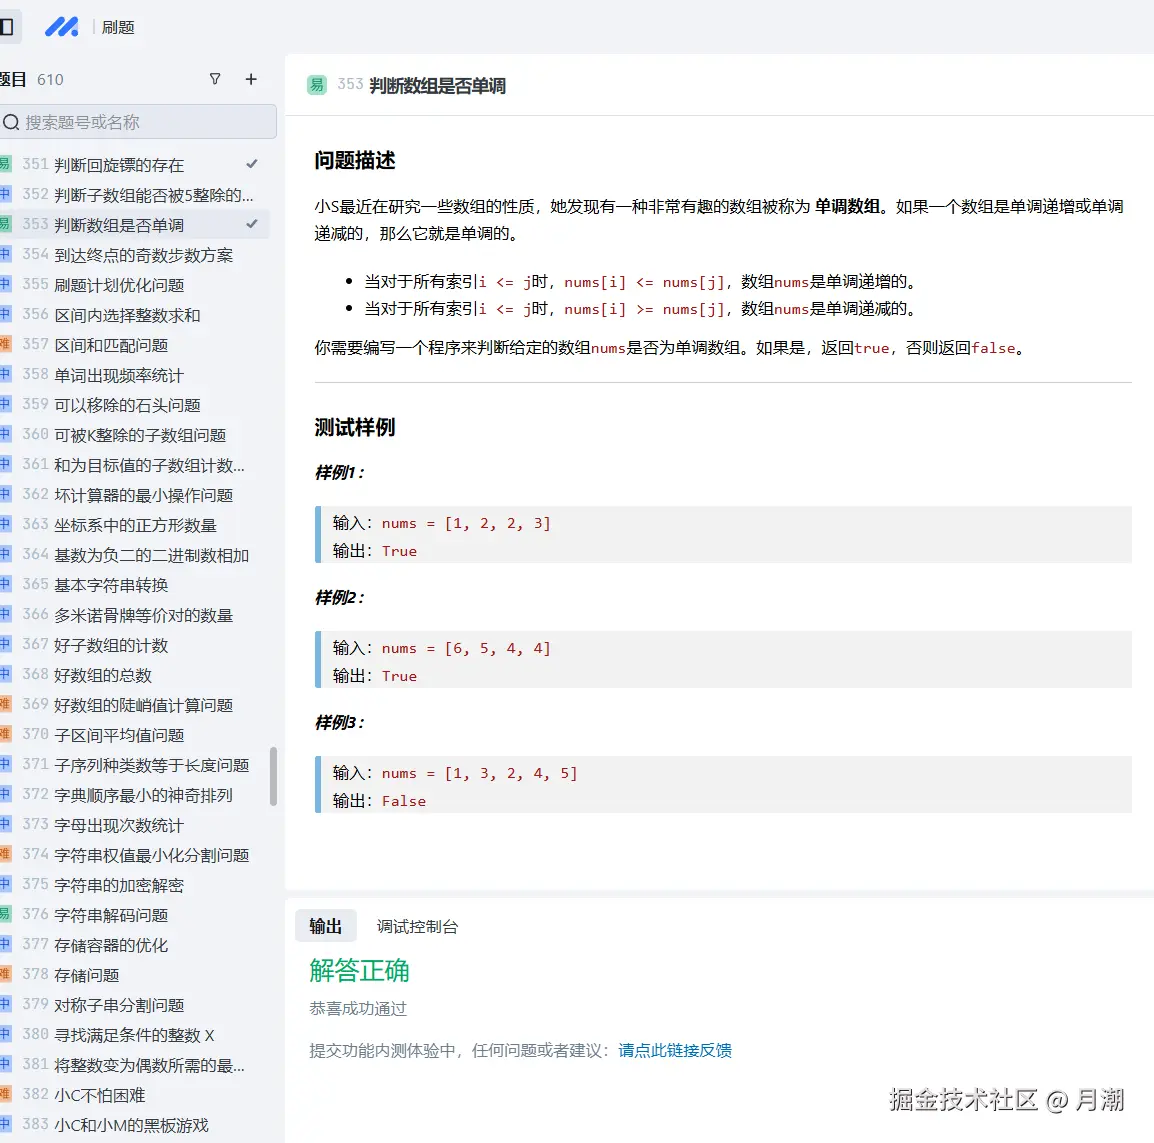
Task: Toggle the checkmark on problem 353 in sidebar
Action: tap(252, 223)
